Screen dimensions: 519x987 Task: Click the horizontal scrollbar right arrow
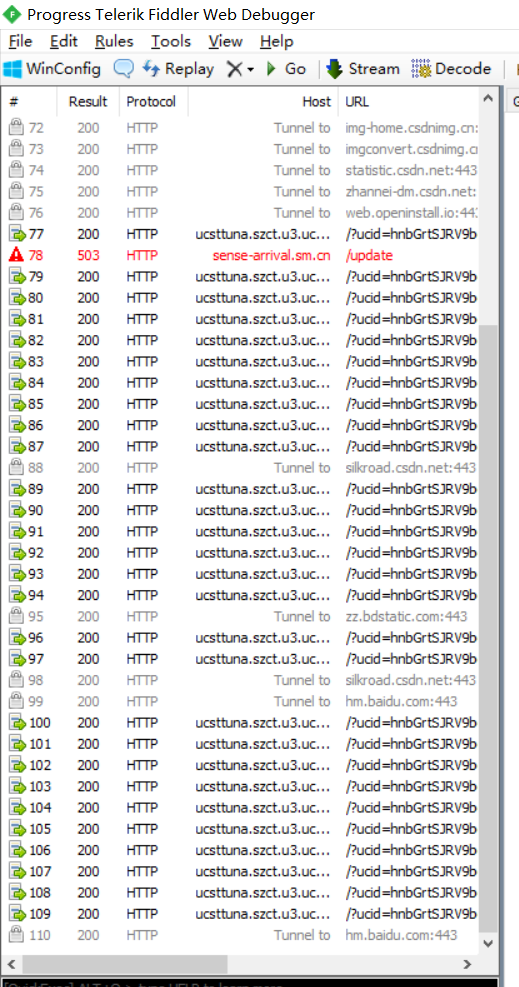click(x=467, y=964)
